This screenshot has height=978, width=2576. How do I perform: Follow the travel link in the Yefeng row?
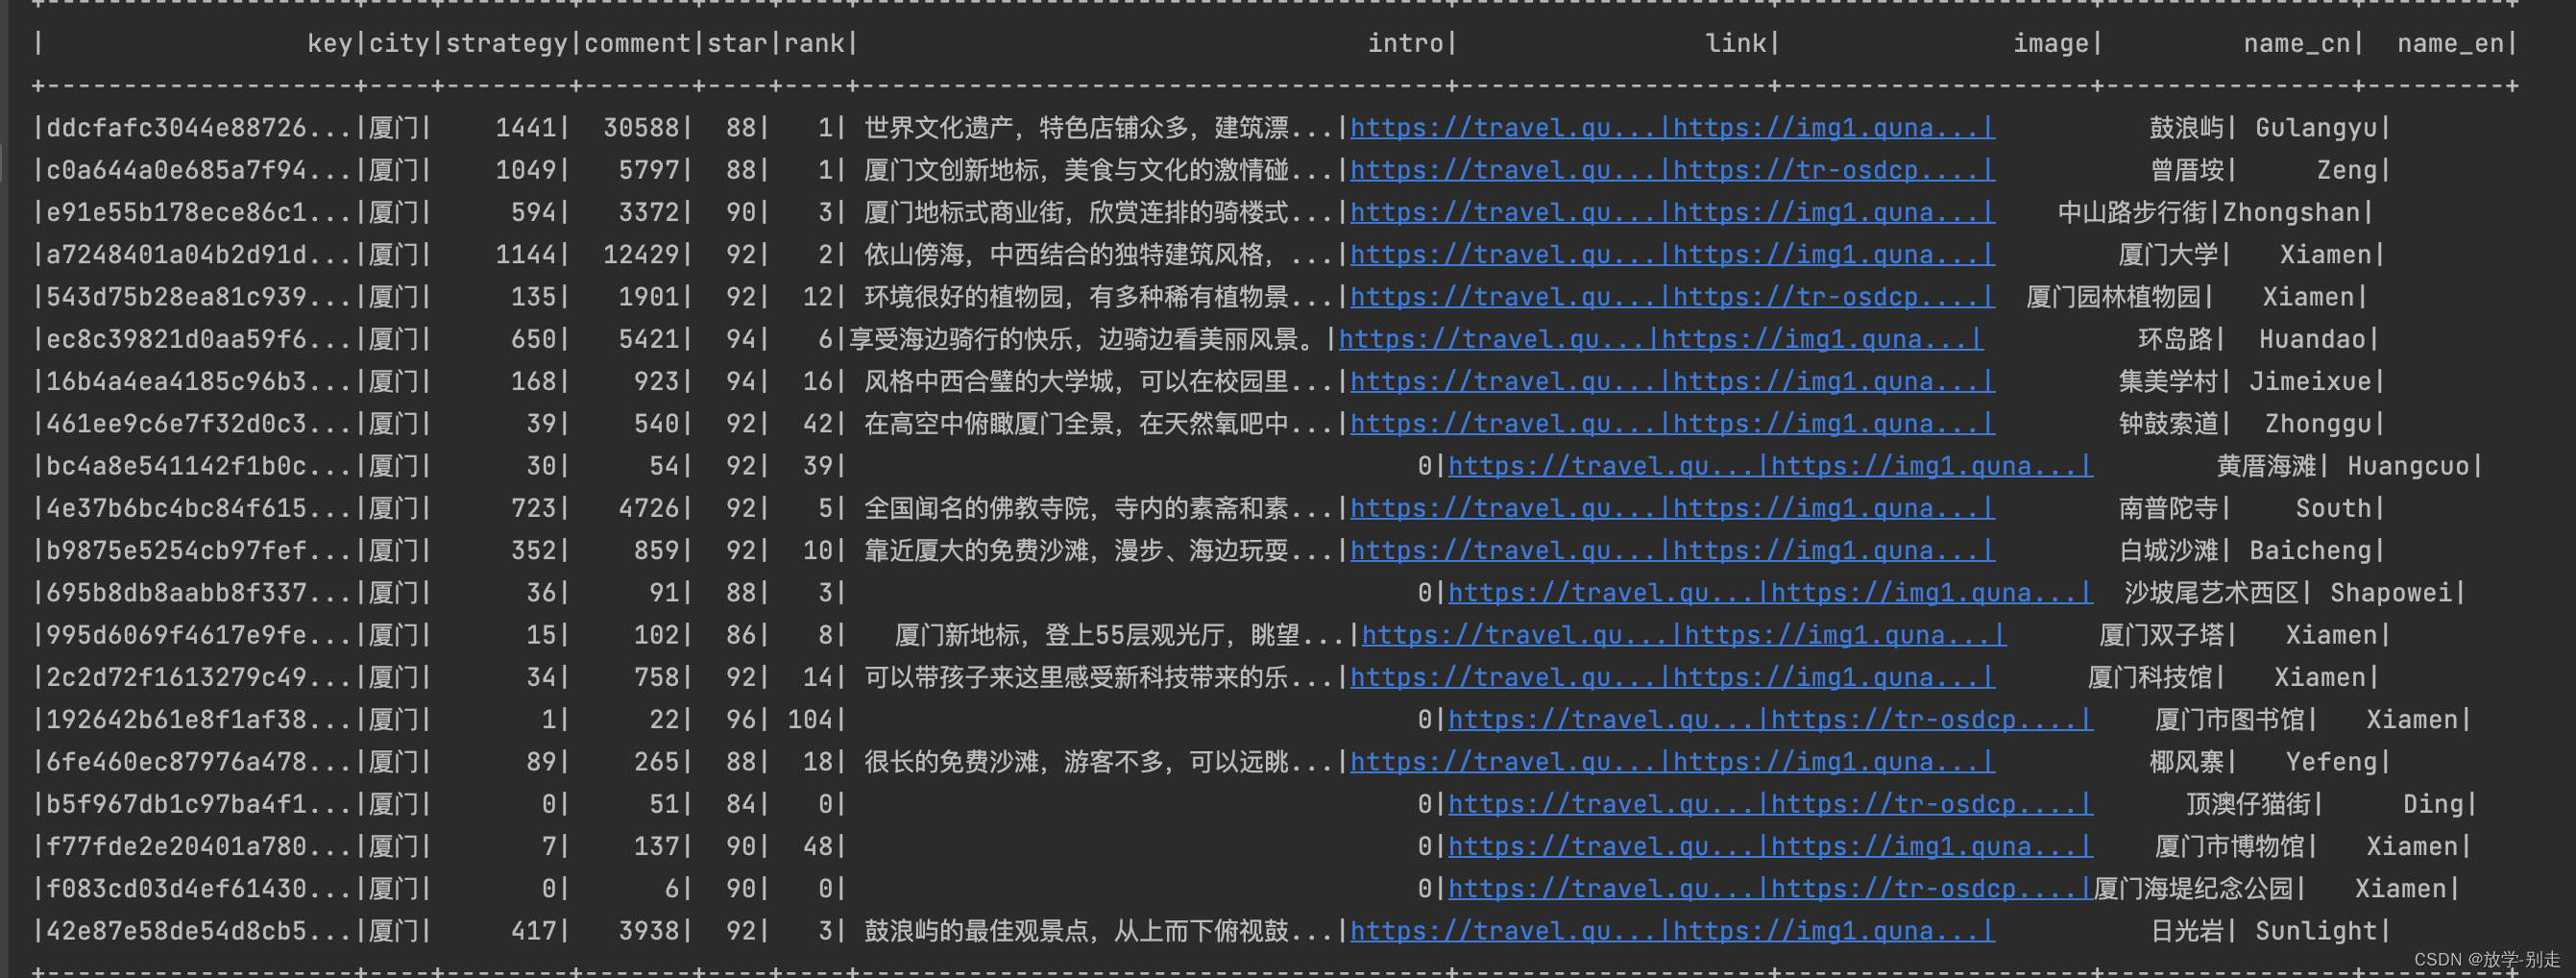click(x=1504, y=762)
